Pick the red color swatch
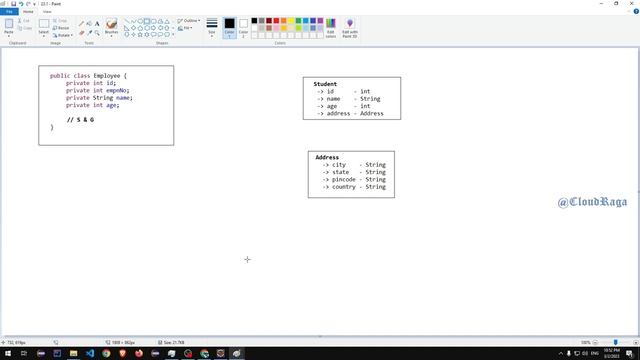 276,20
